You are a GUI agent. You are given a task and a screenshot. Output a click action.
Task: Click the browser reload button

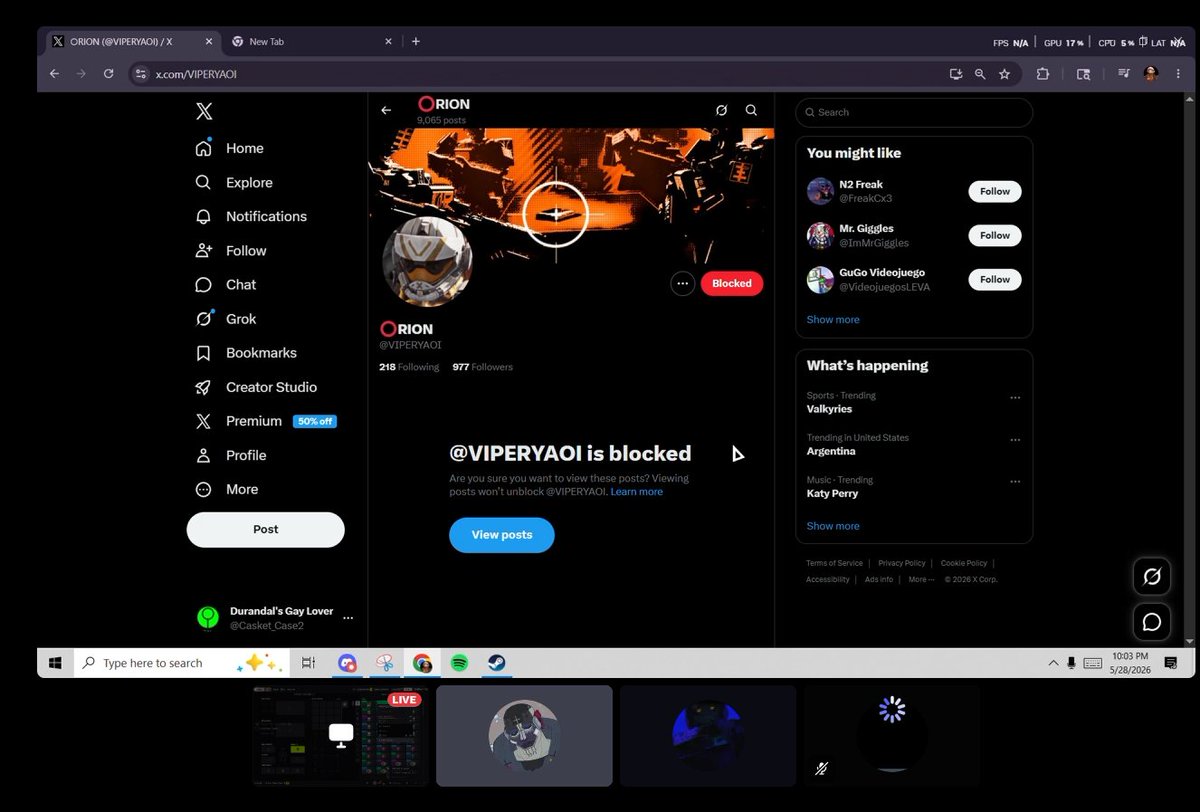pos(108,74)
